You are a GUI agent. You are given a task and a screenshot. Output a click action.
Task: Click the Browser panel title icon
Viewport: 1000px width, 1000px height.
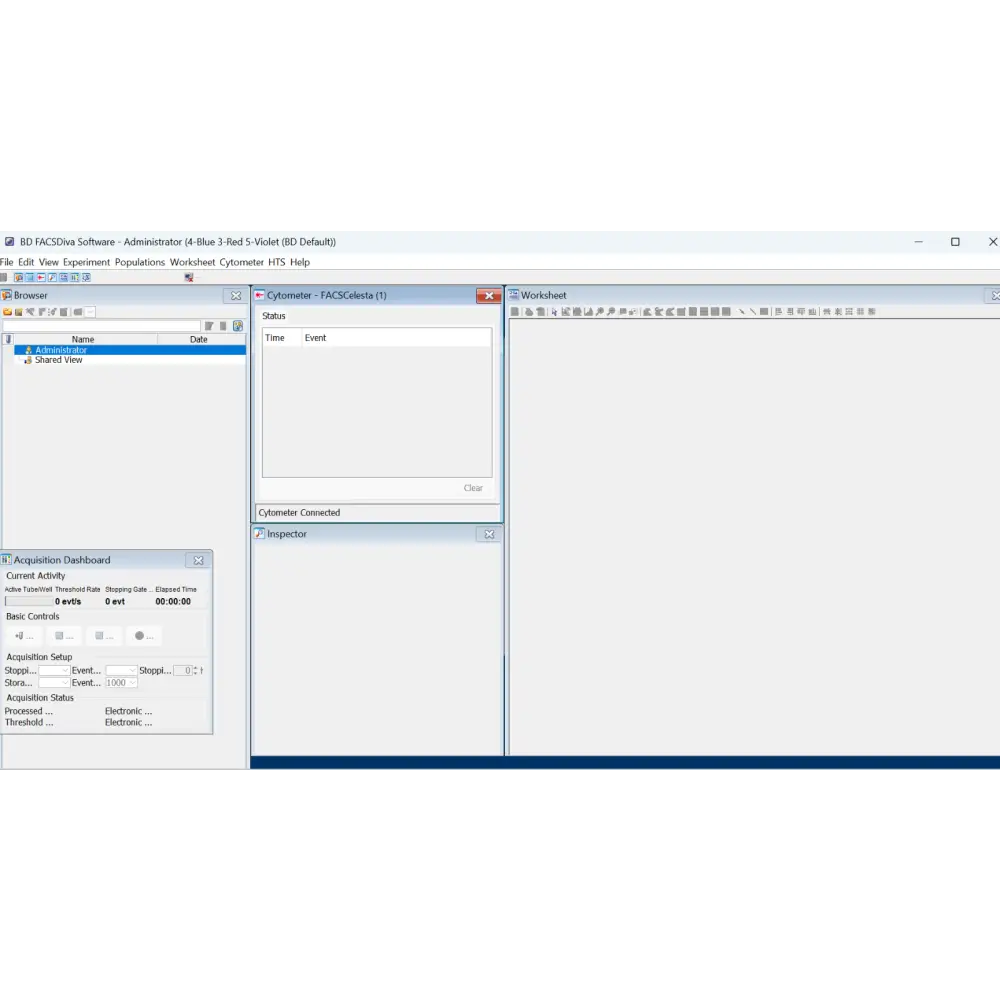coord(6,295)
